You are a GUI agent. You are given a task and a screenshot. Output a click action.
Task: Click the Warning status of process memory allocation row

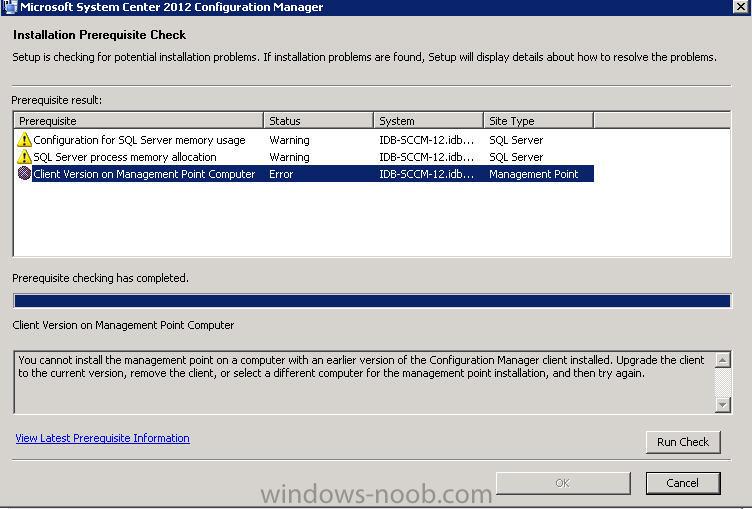click(x=289, y=157)
